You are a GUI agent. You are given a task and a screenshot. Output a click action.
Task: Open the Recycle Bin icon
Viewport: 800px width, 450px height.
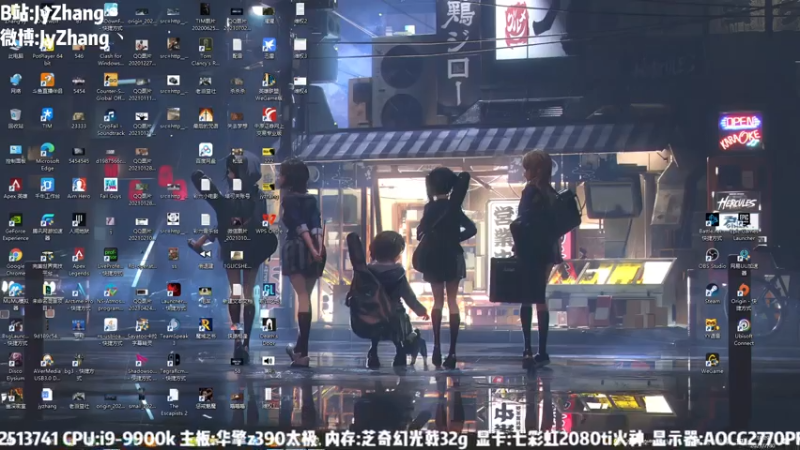click(15, 118)
